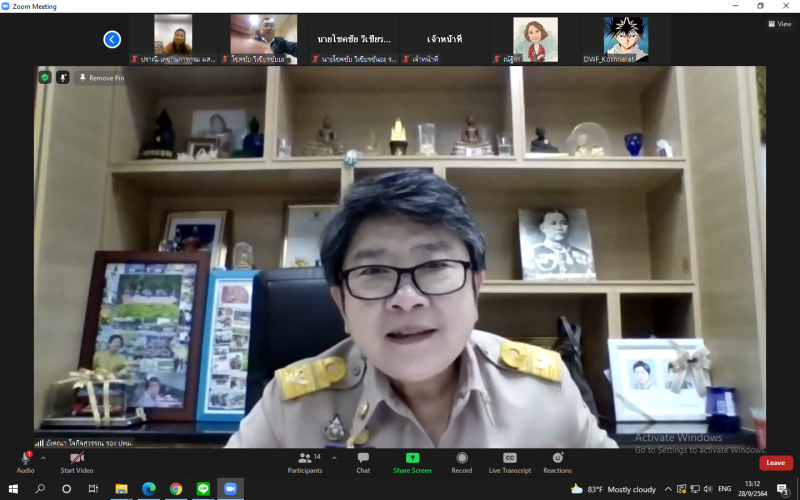Select the man in jacket video thumbnail
The height and width of the screenshot is (500, 800).
click(x=264, y=39)
